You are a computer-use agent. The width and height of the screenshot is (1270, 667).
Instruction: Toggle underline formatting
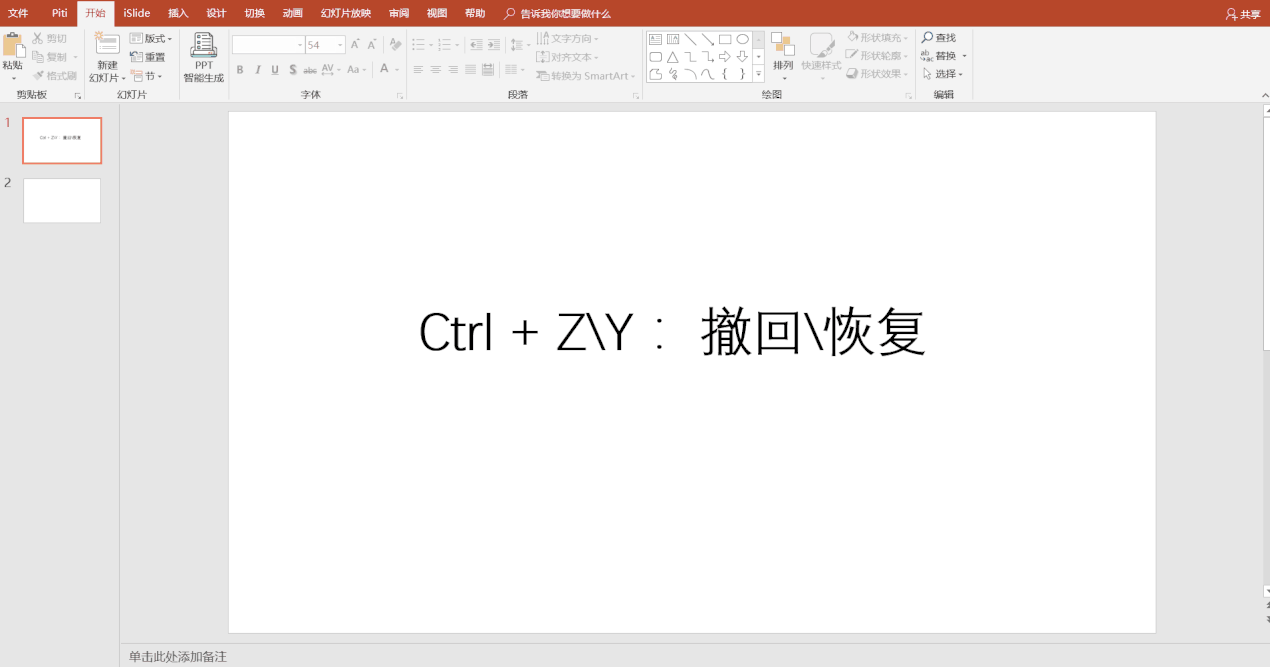[x=274, y=70]
